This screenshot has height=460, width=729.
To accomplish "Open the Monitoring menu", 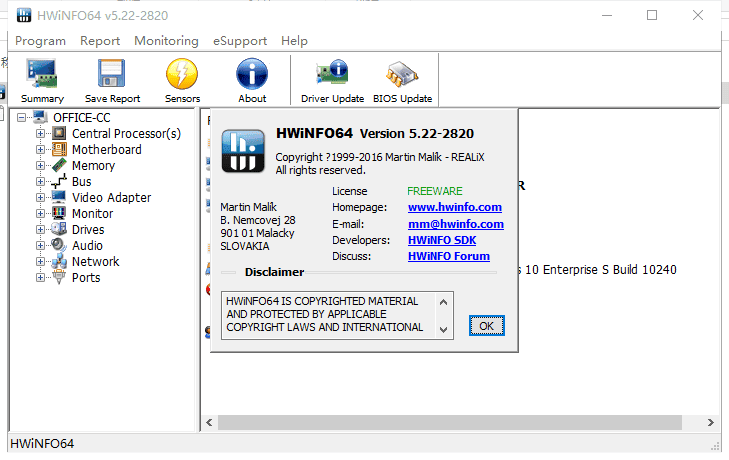I will (166, 41).
